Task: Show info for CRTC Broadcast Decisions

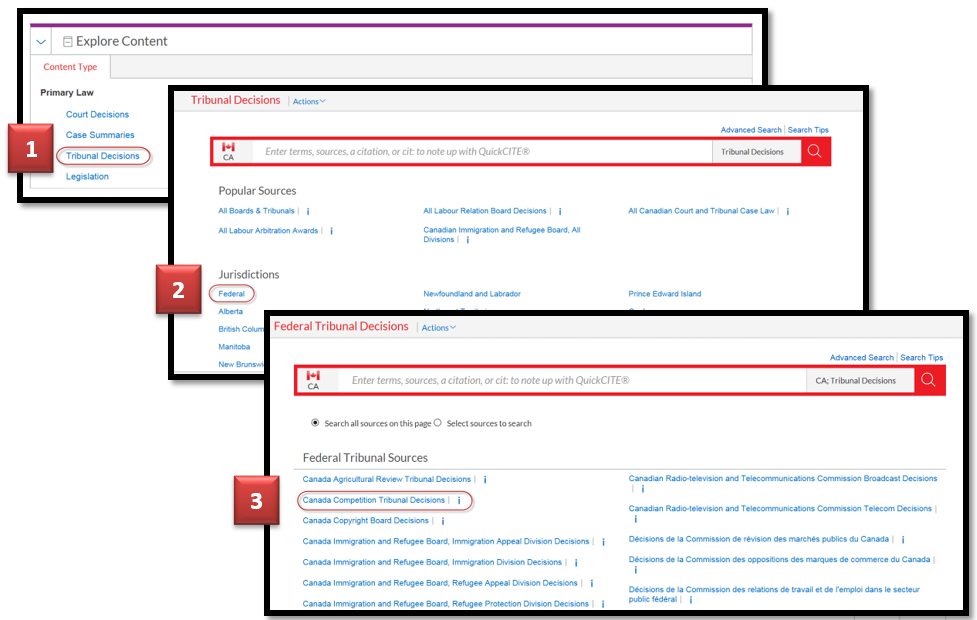Action: pyautogui.click(x=642, y=489)
